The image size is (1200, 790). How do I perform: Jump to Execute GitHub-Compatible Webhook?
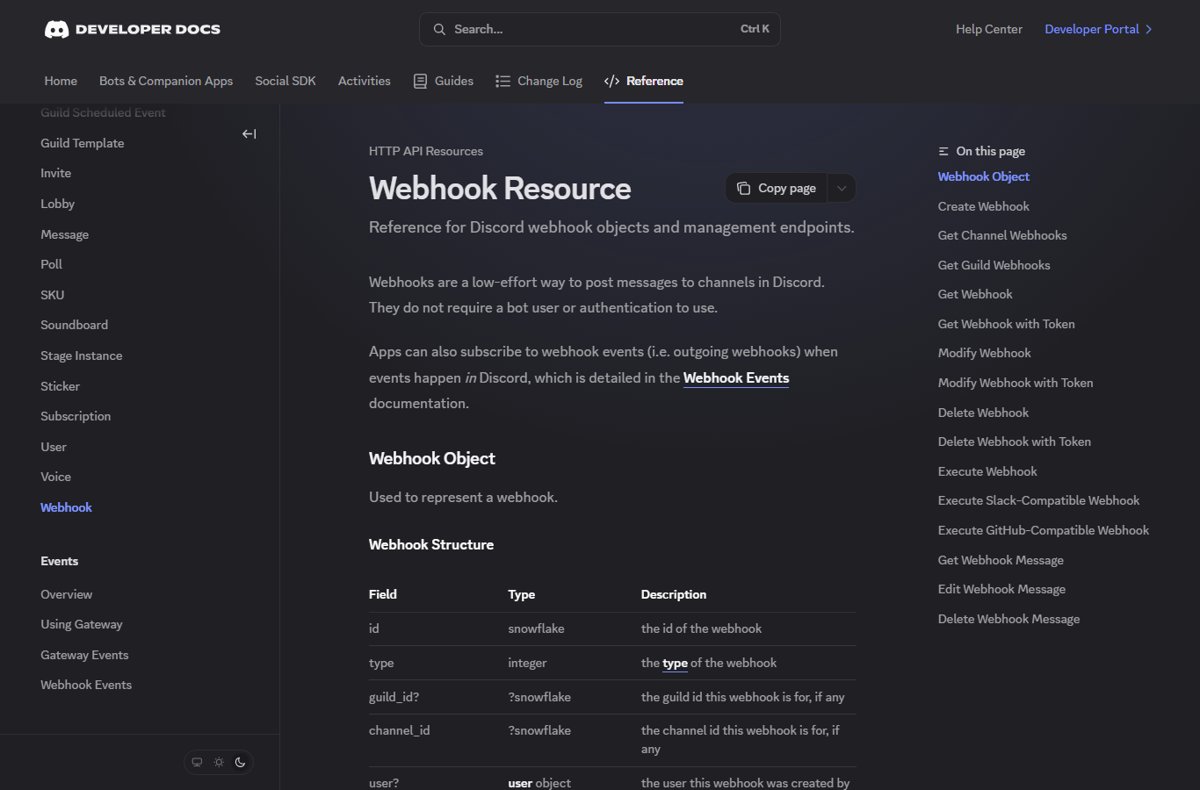tap(1043, 530)
